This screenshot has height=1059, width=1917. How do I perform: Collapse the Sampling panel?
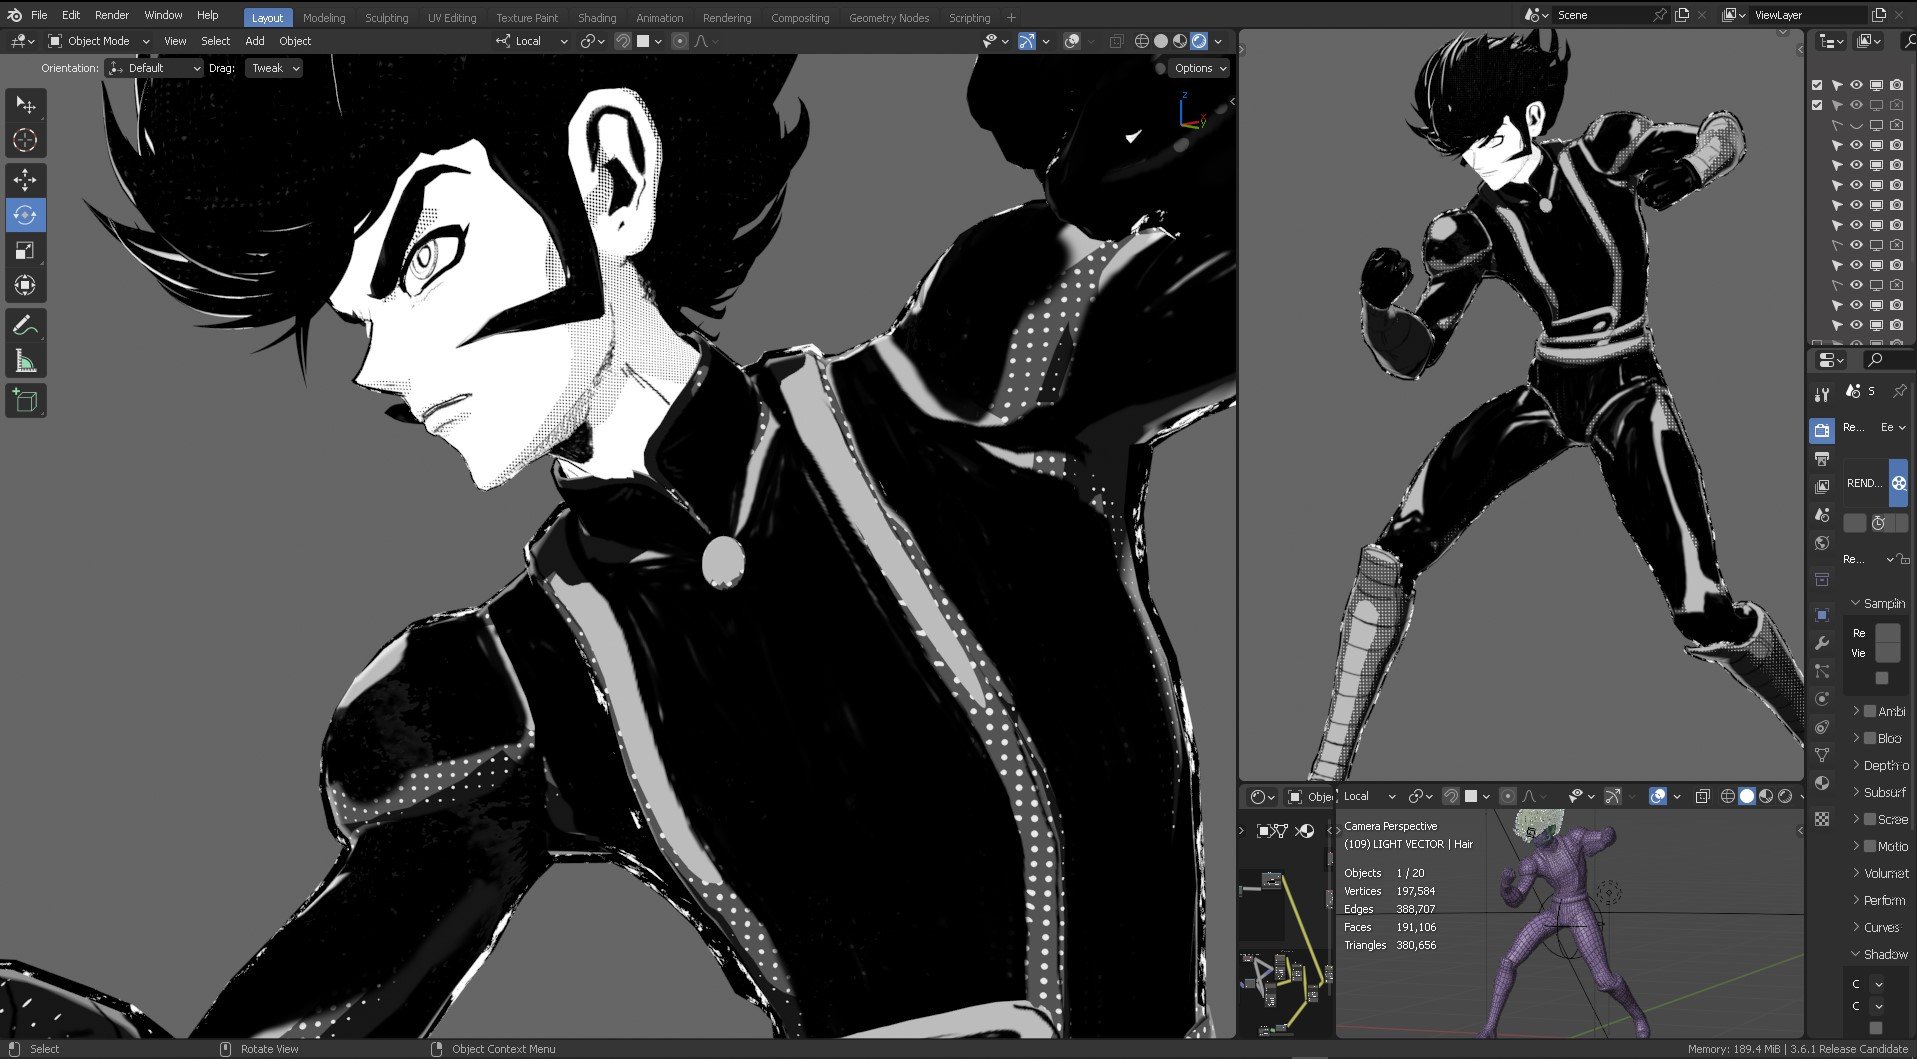point(1878,603)
